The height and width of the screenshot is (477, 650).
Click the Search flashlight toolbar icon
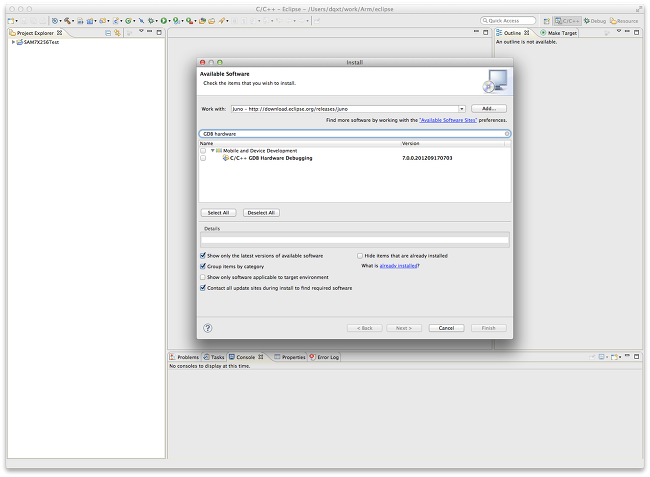[222, 21]
